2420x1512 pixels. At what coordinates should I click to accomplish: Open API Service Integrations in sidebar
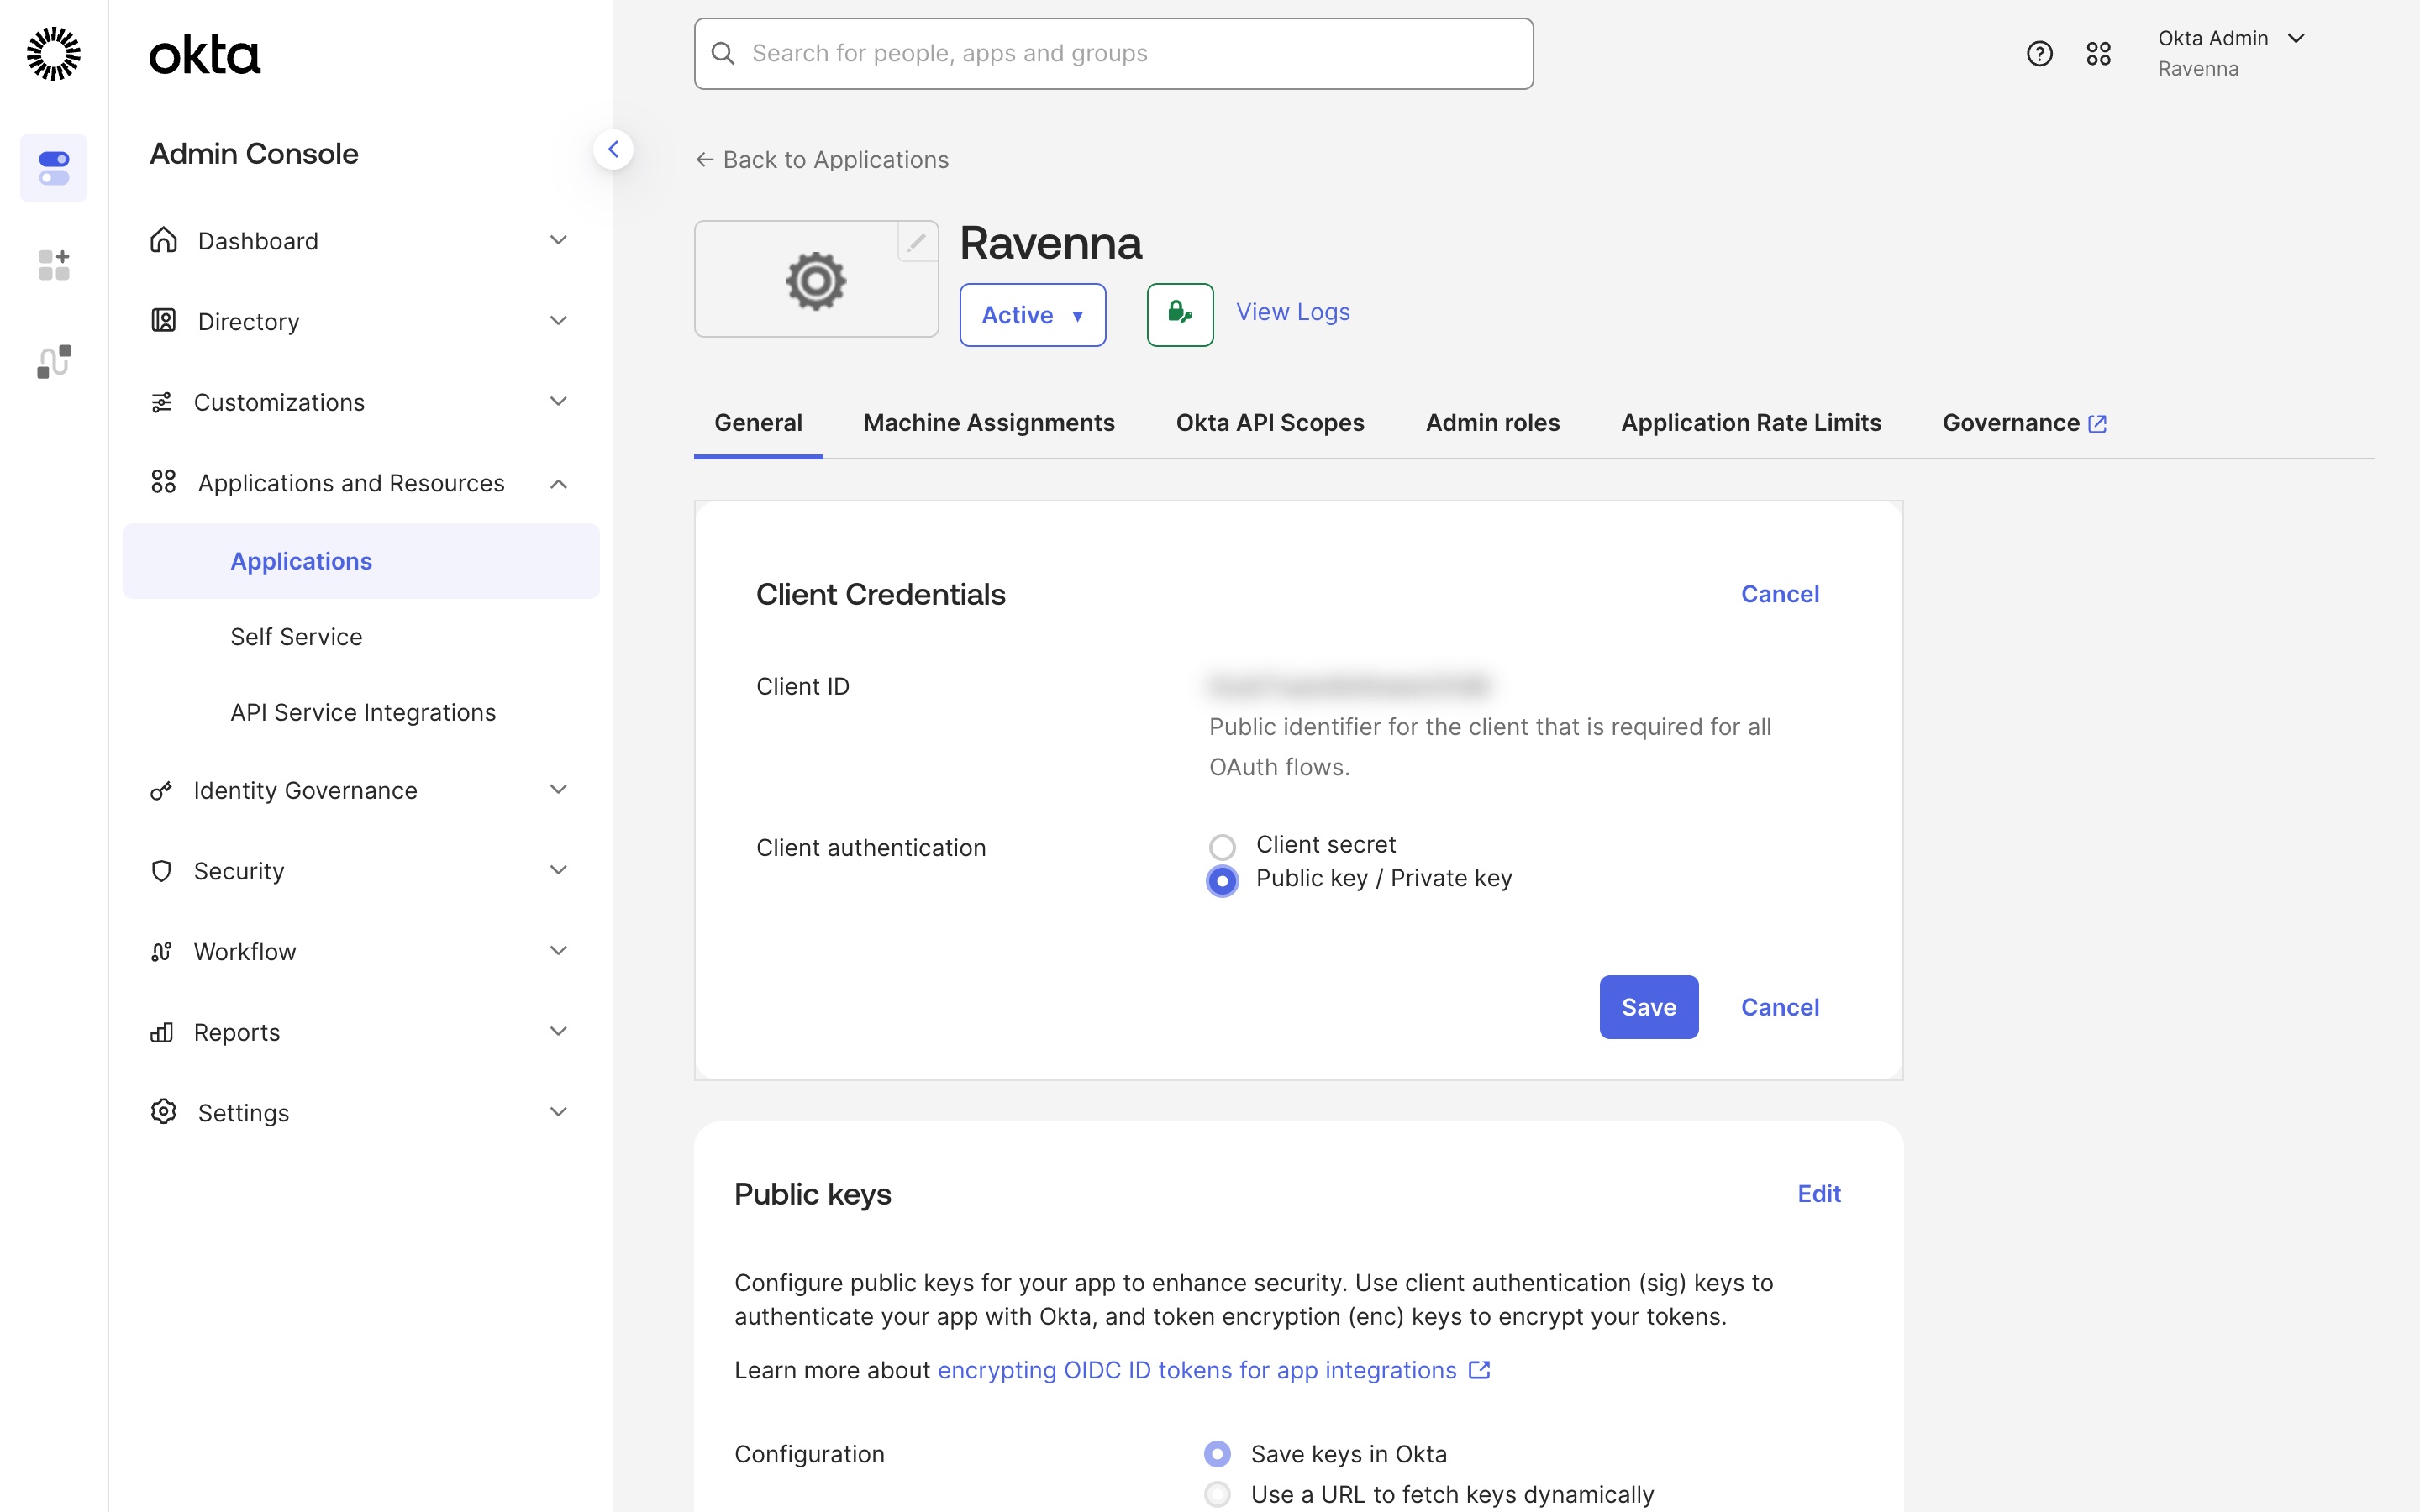(x=362, y=712)
